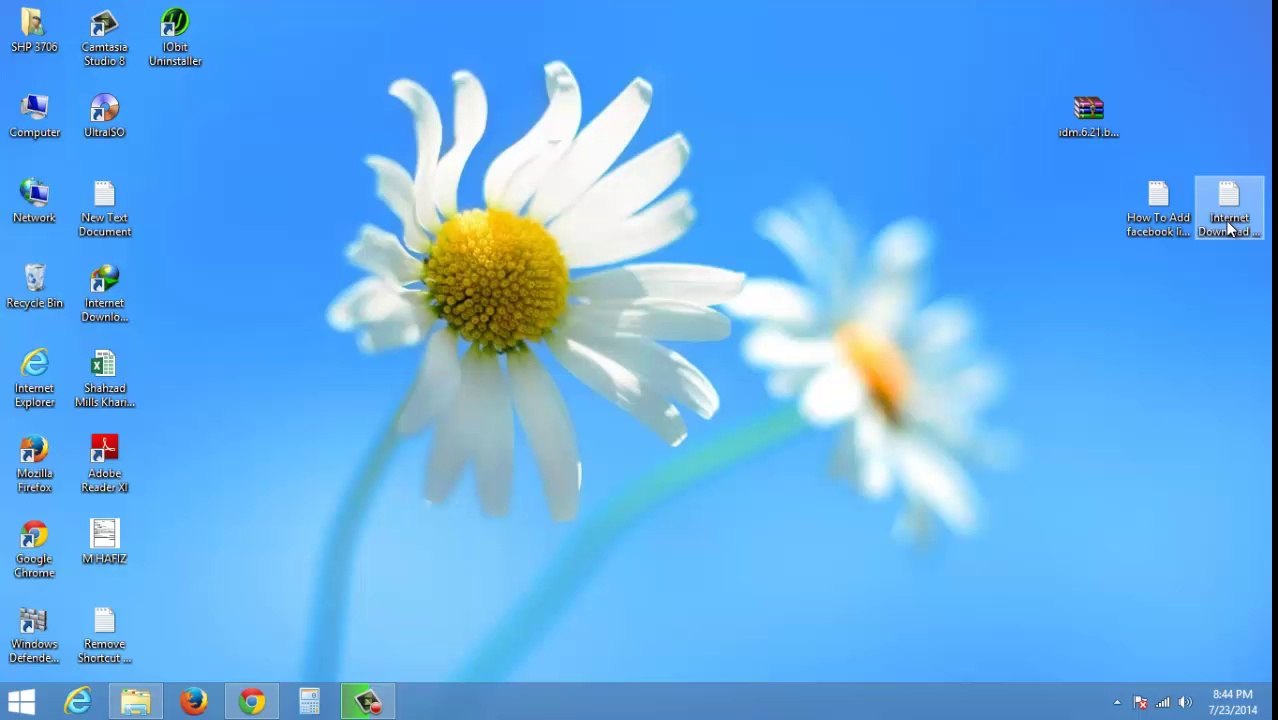Open Action Center flag in tray
This screenshot has height=720, width=1278.
point(1140,702)
